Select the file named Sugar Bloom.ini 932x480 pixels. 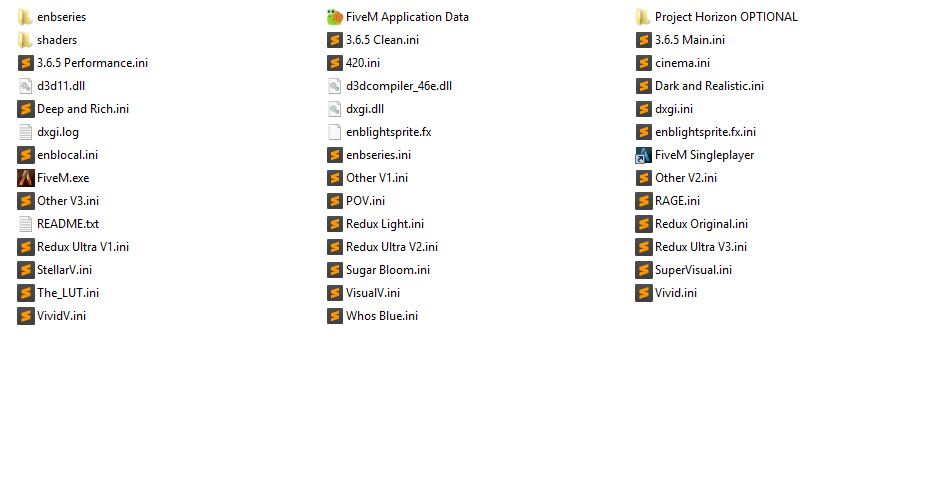(x=378, y=270)
